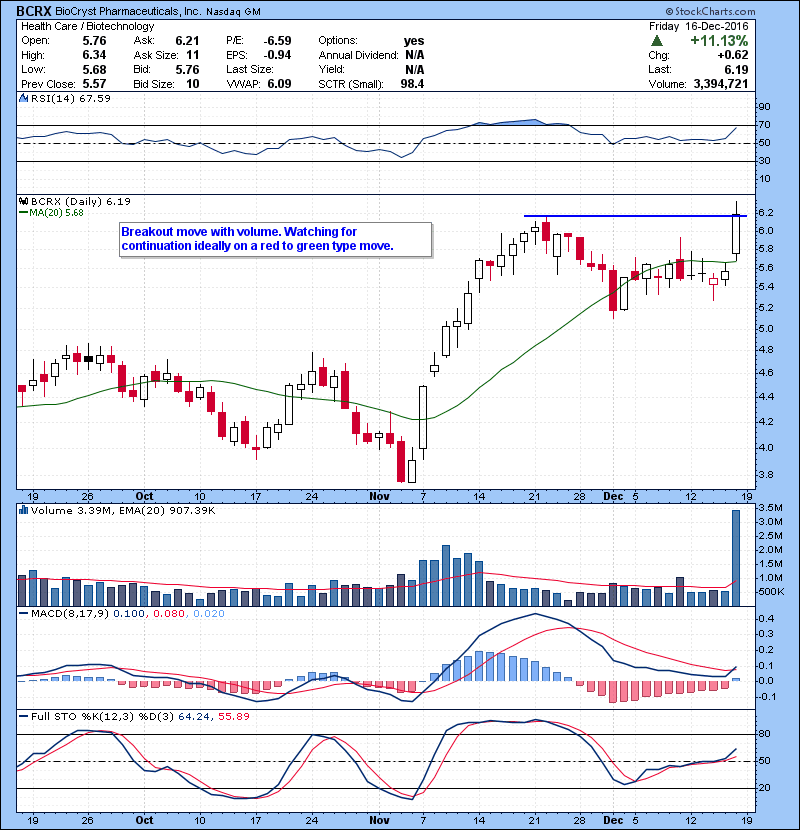The width and height of the screenshot is (800, 830).
Task: Click the SCTR (Small) value 98.4
Action: [412, 84]
